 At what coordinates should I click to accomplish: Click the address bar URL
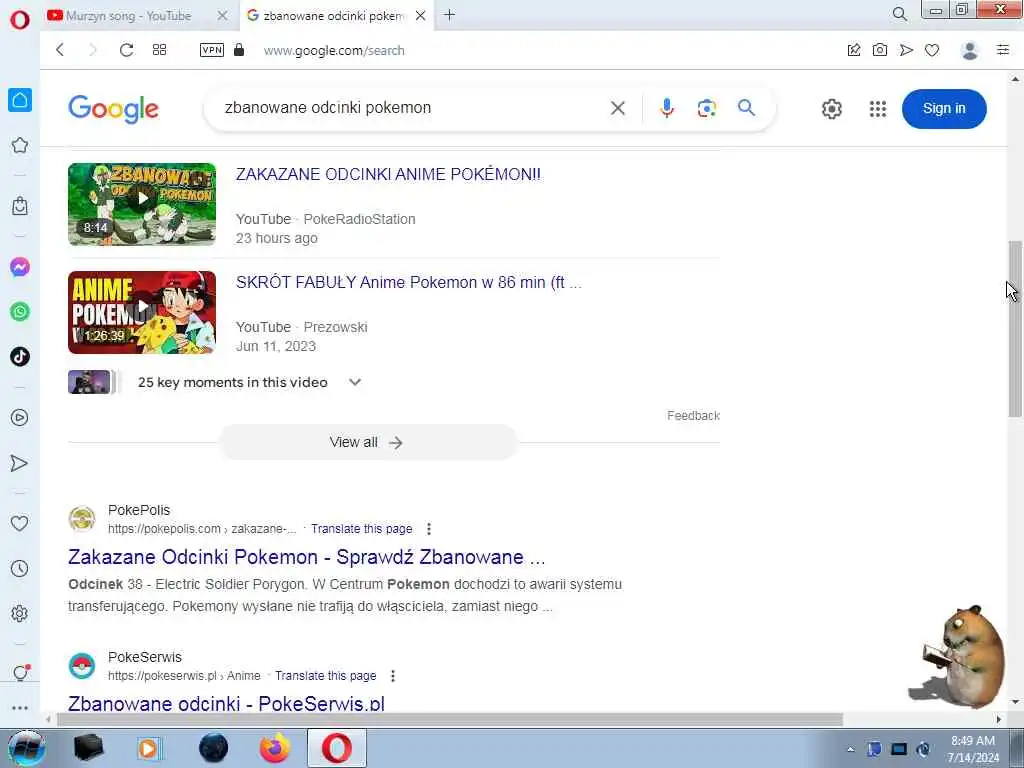coord(334,50)
